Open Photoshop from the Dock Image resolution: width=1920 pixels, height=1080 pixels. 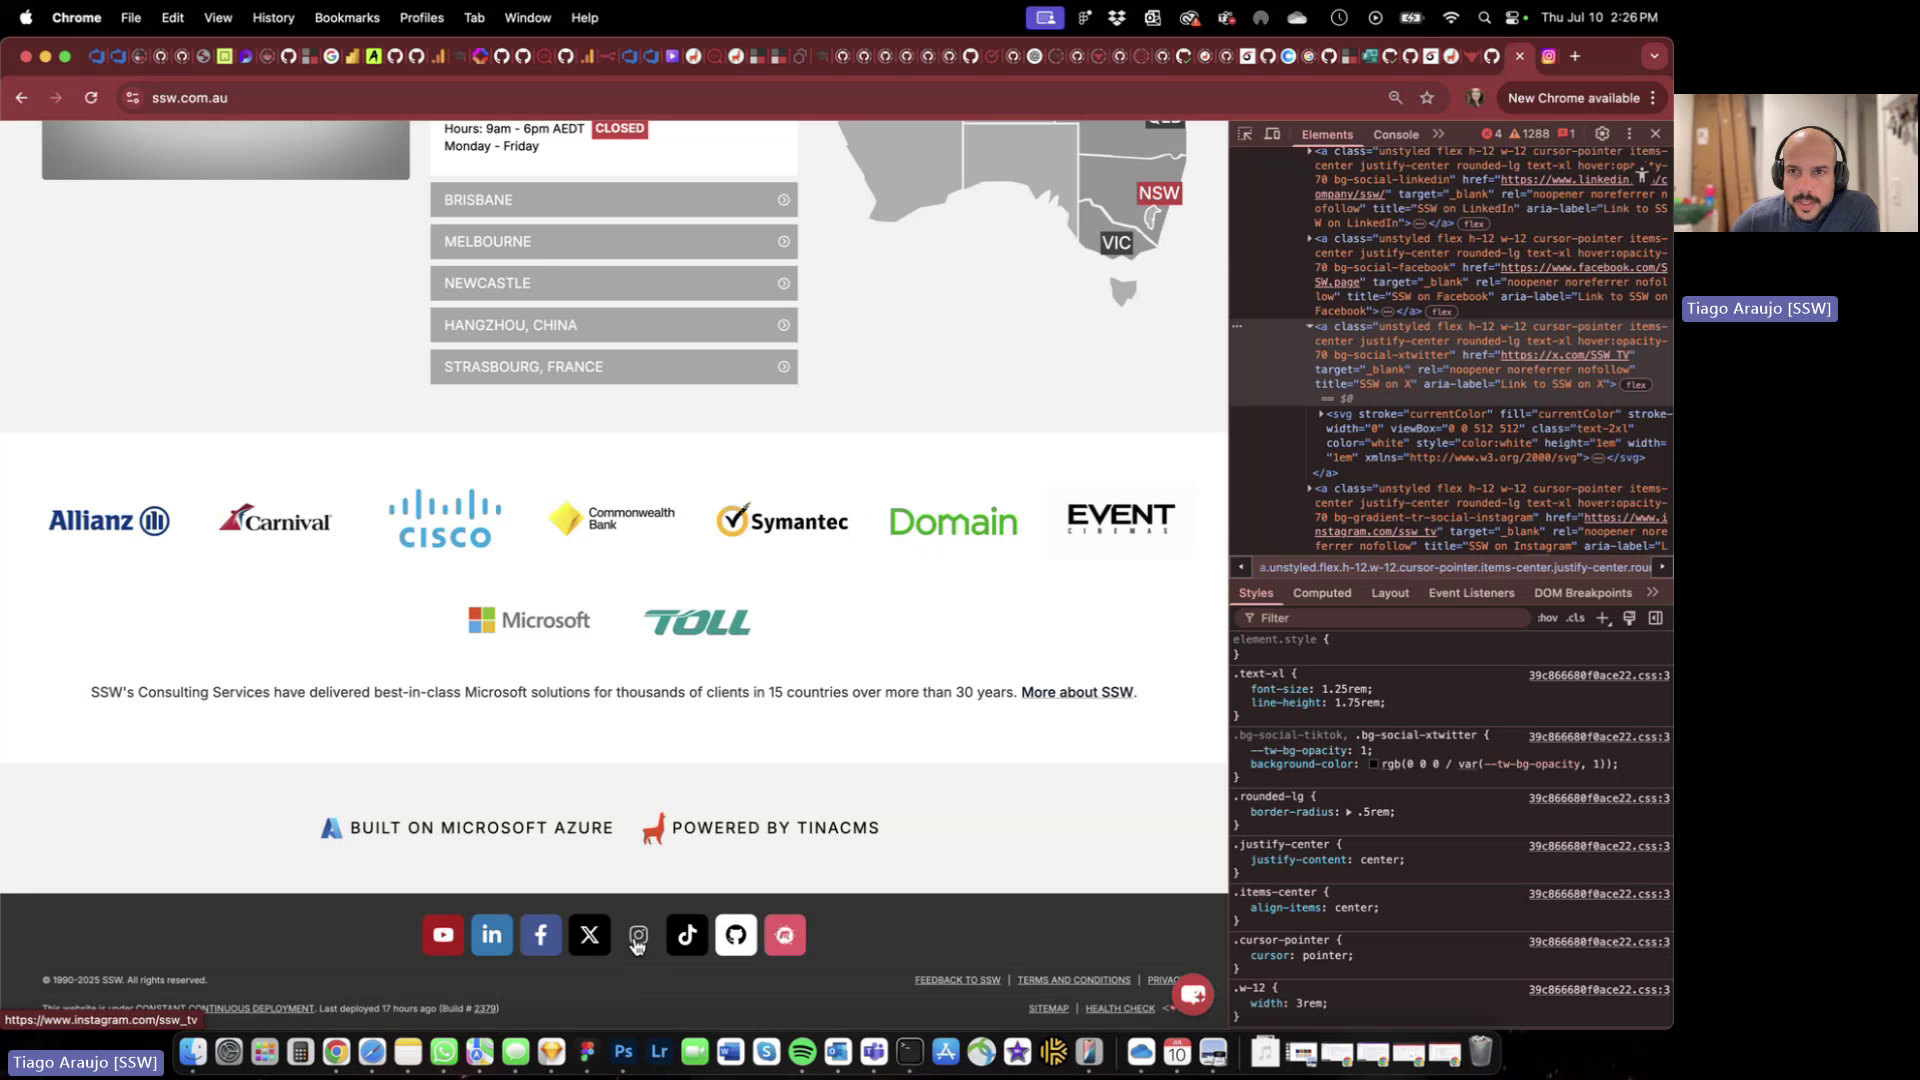point(623,1052)
